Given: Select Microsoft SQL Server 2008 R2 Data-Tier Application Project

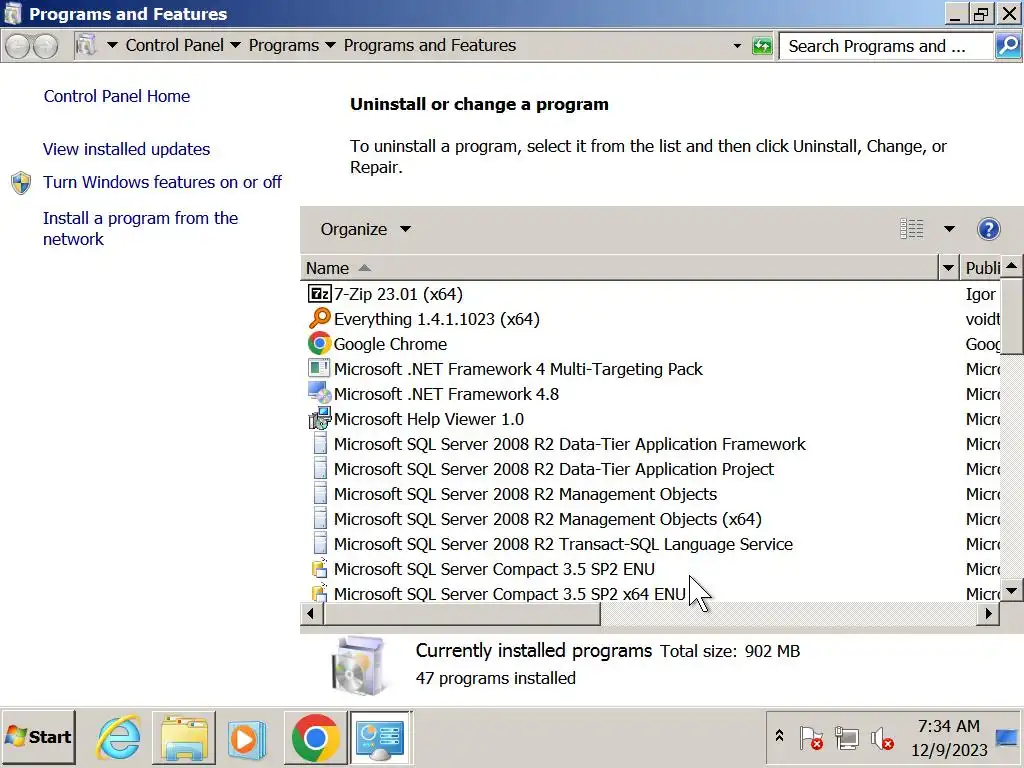Looking at the screenshot, I should (553, 469).
